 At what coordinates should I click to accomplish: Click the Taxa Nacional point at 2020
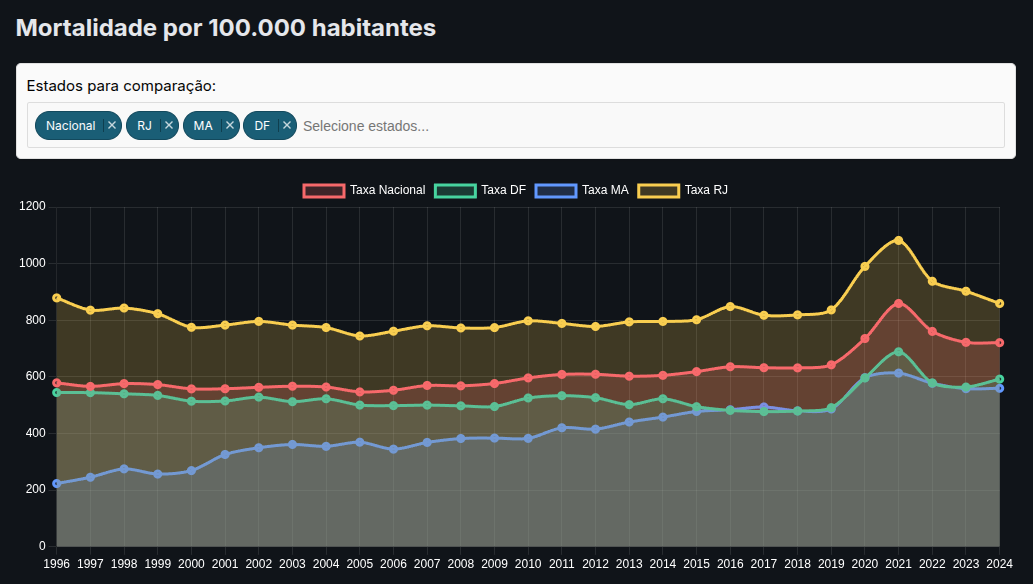(865, 339)
